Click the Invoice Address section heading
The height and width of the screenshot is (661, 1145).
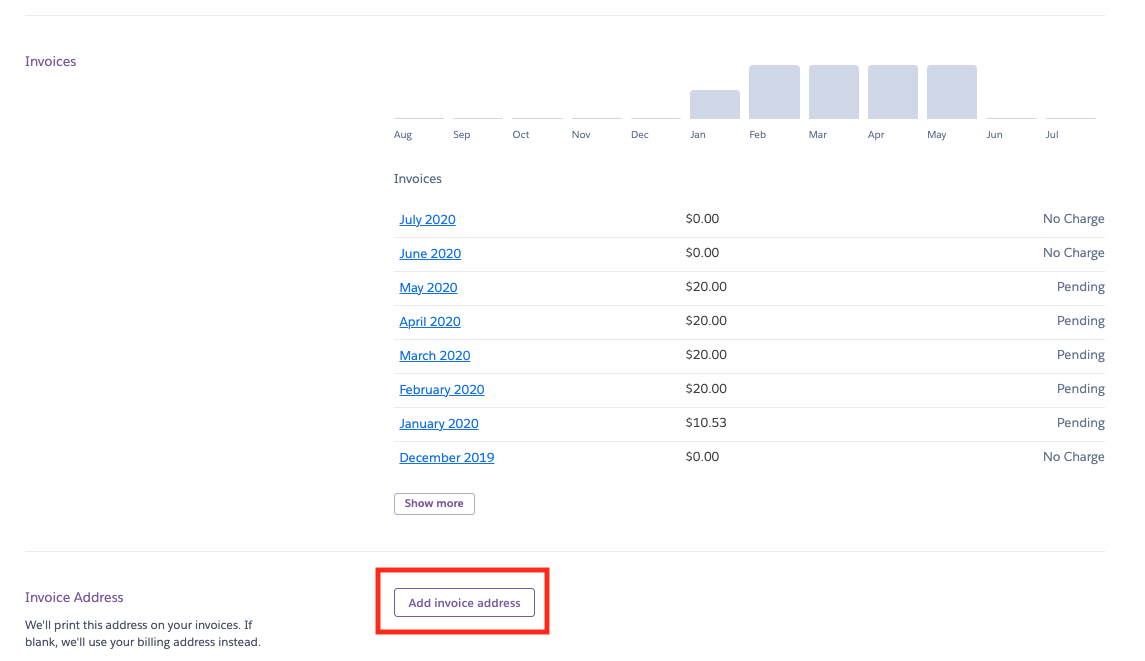(74, 598)
